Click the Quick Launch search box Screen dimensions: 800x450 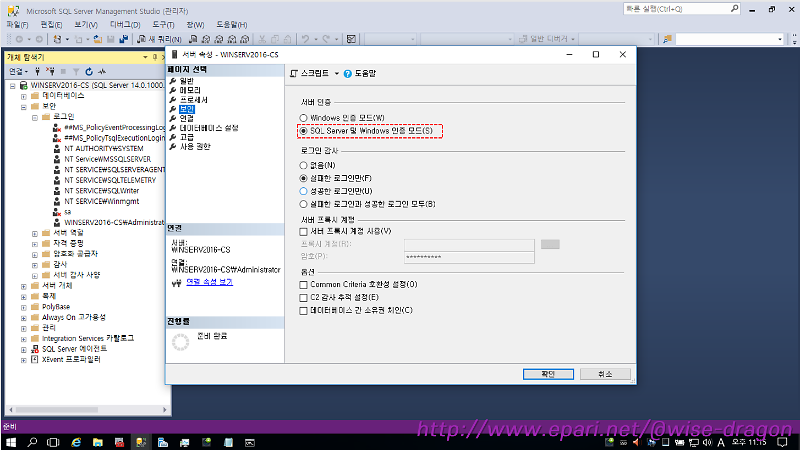click(x=681, y=9)
